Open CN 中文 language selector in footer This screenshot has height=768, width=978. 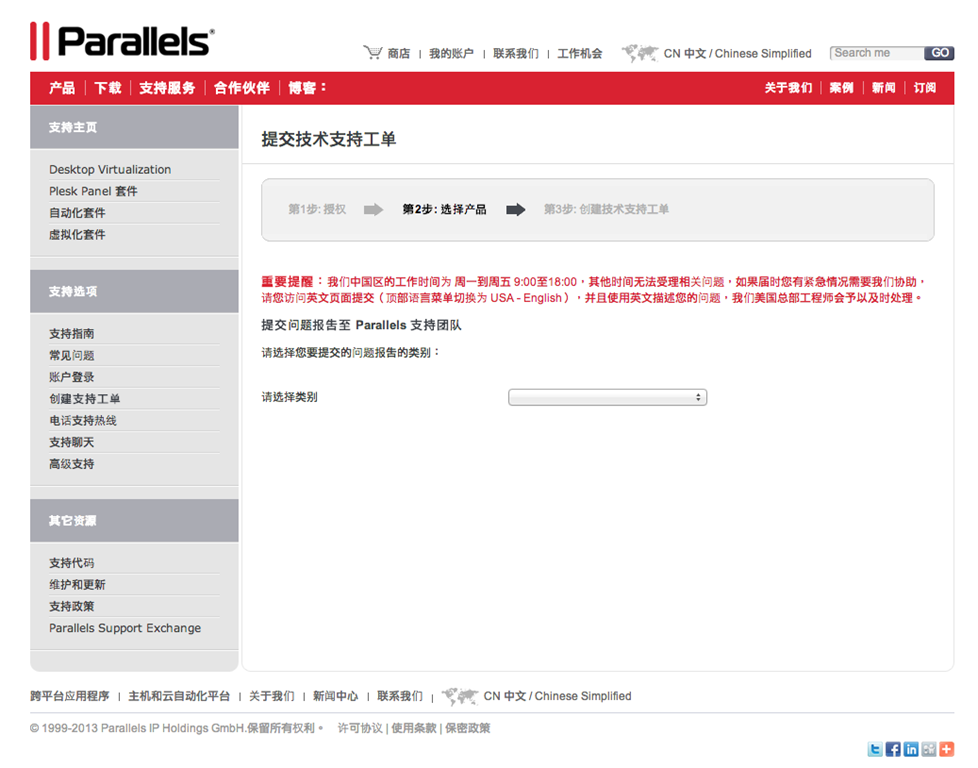coord(558,696)
